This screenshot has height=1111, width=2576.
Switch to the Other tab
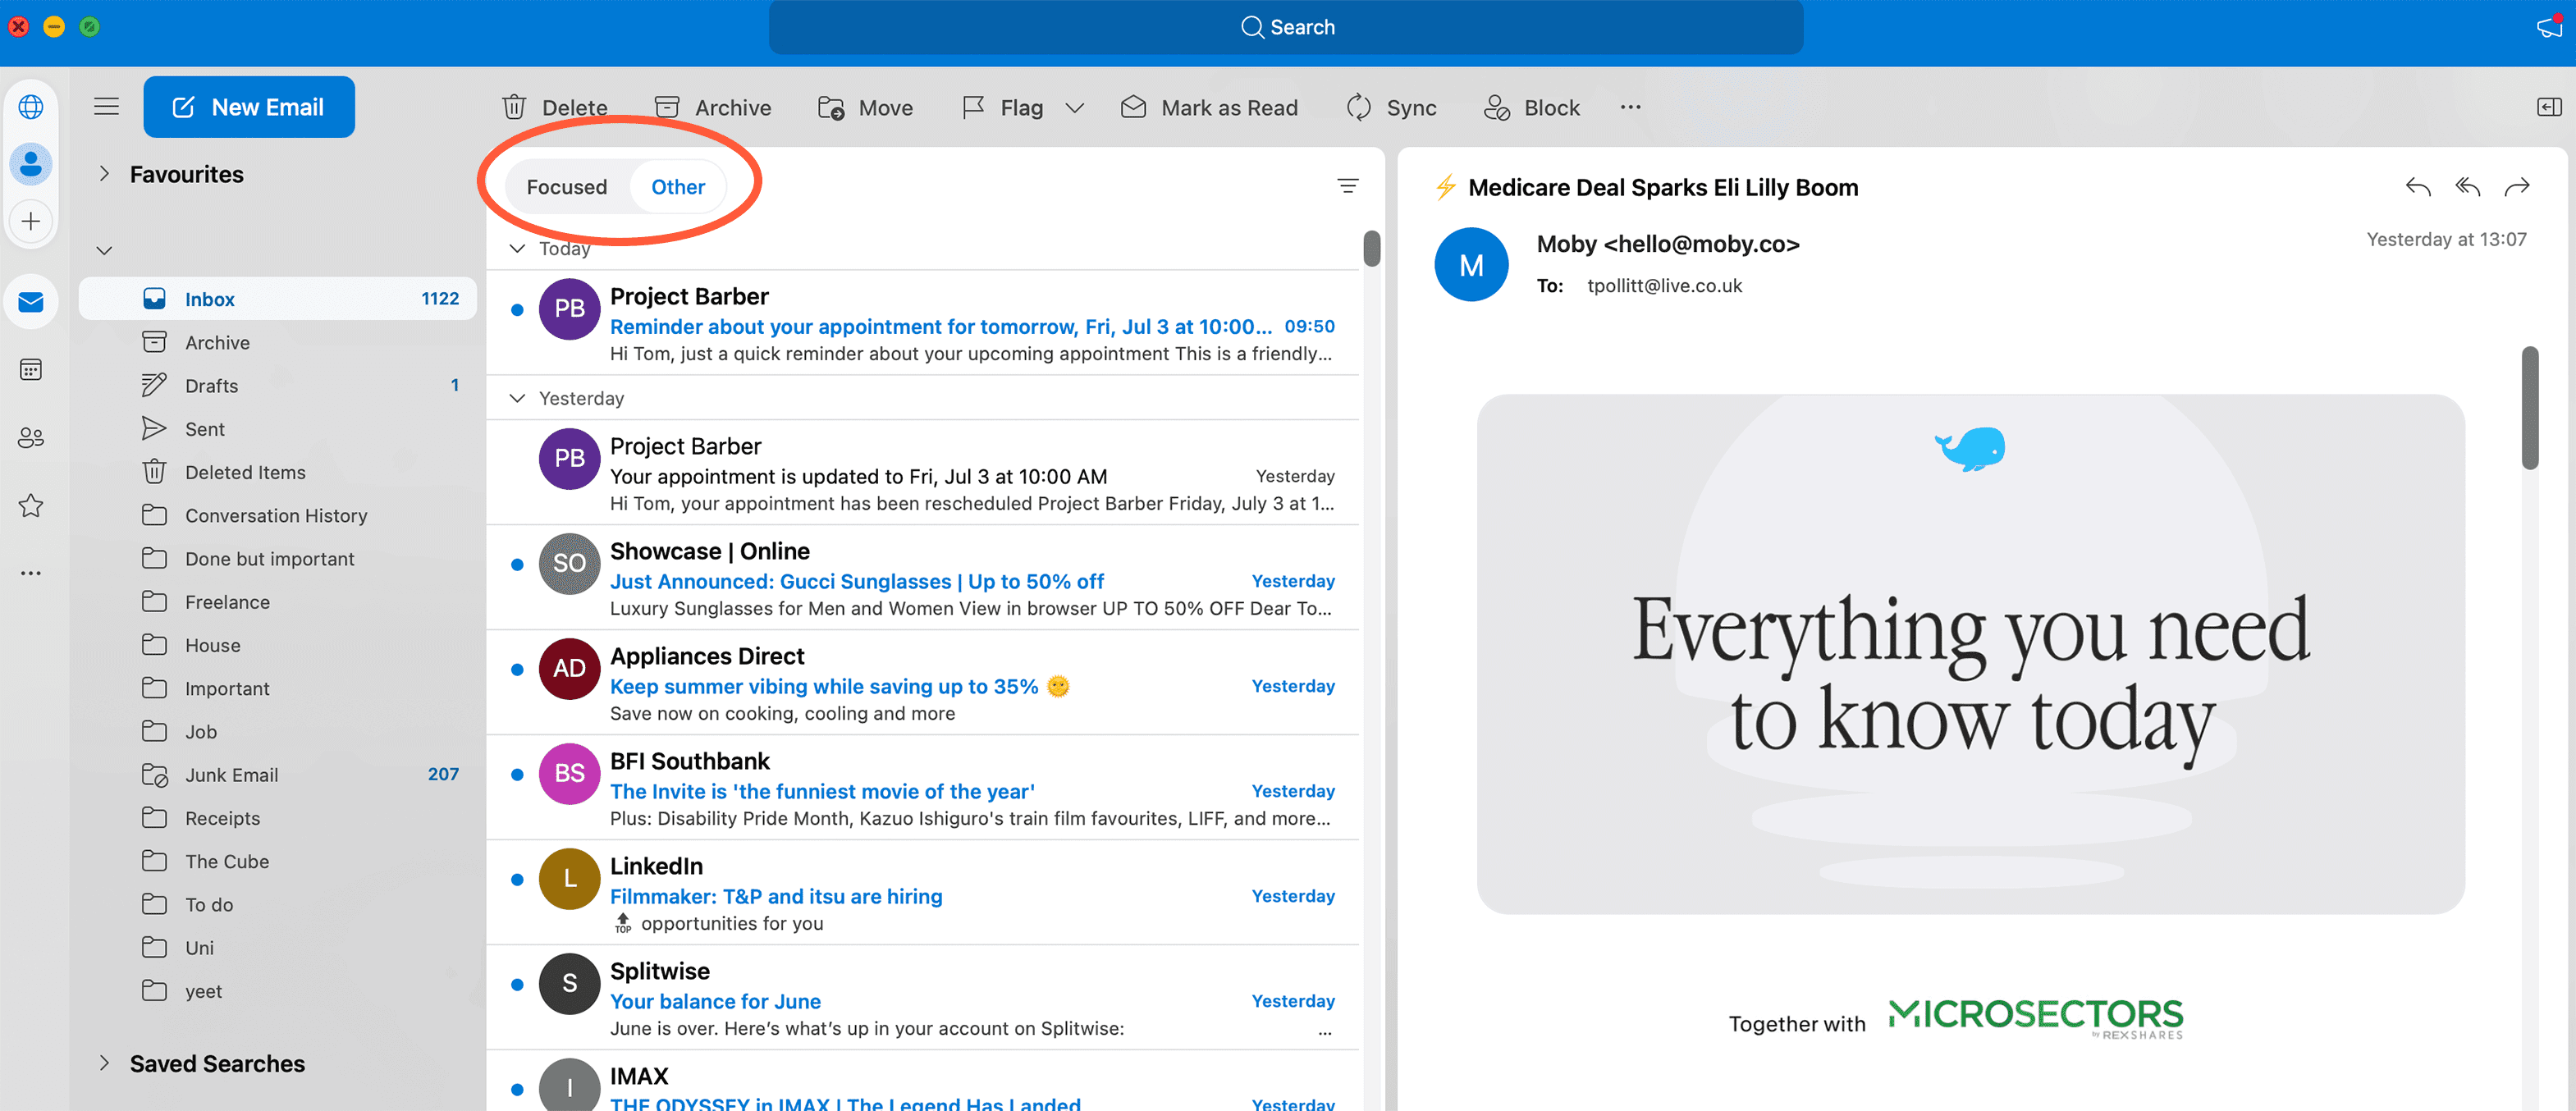point(678,187)
